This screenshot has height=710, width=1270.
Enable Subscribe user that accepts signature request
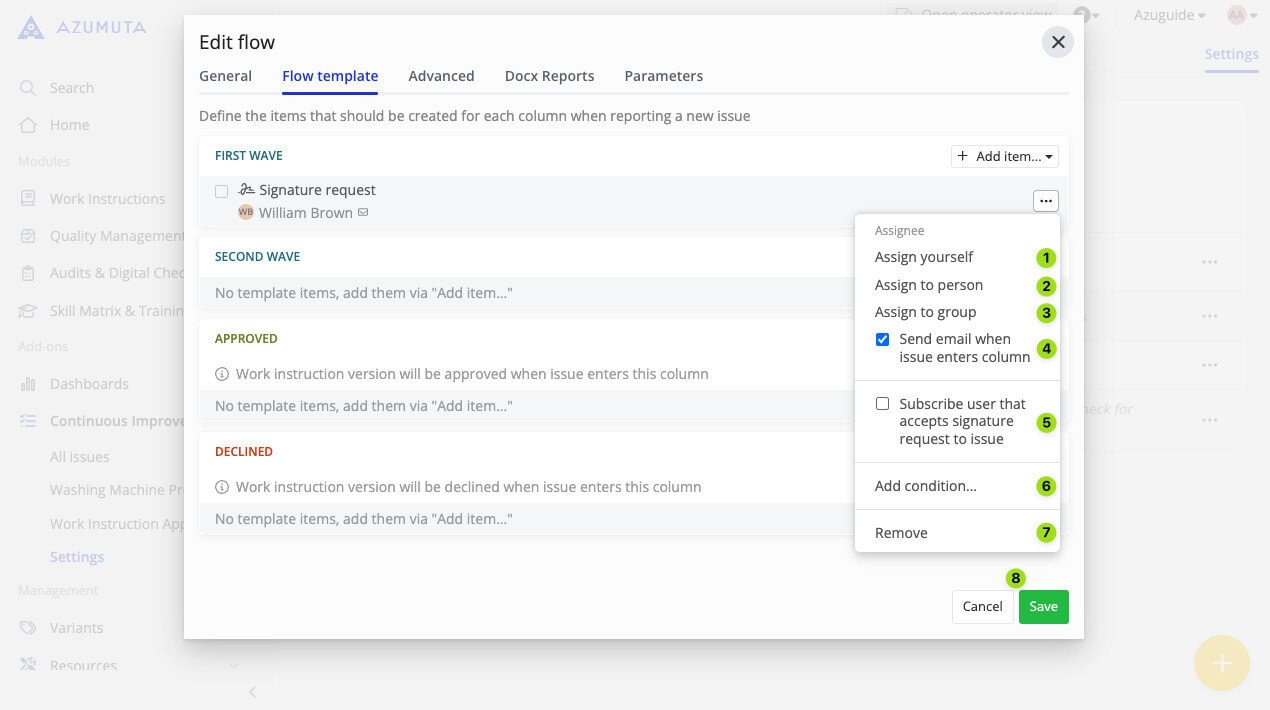click(x=882, y=404)
